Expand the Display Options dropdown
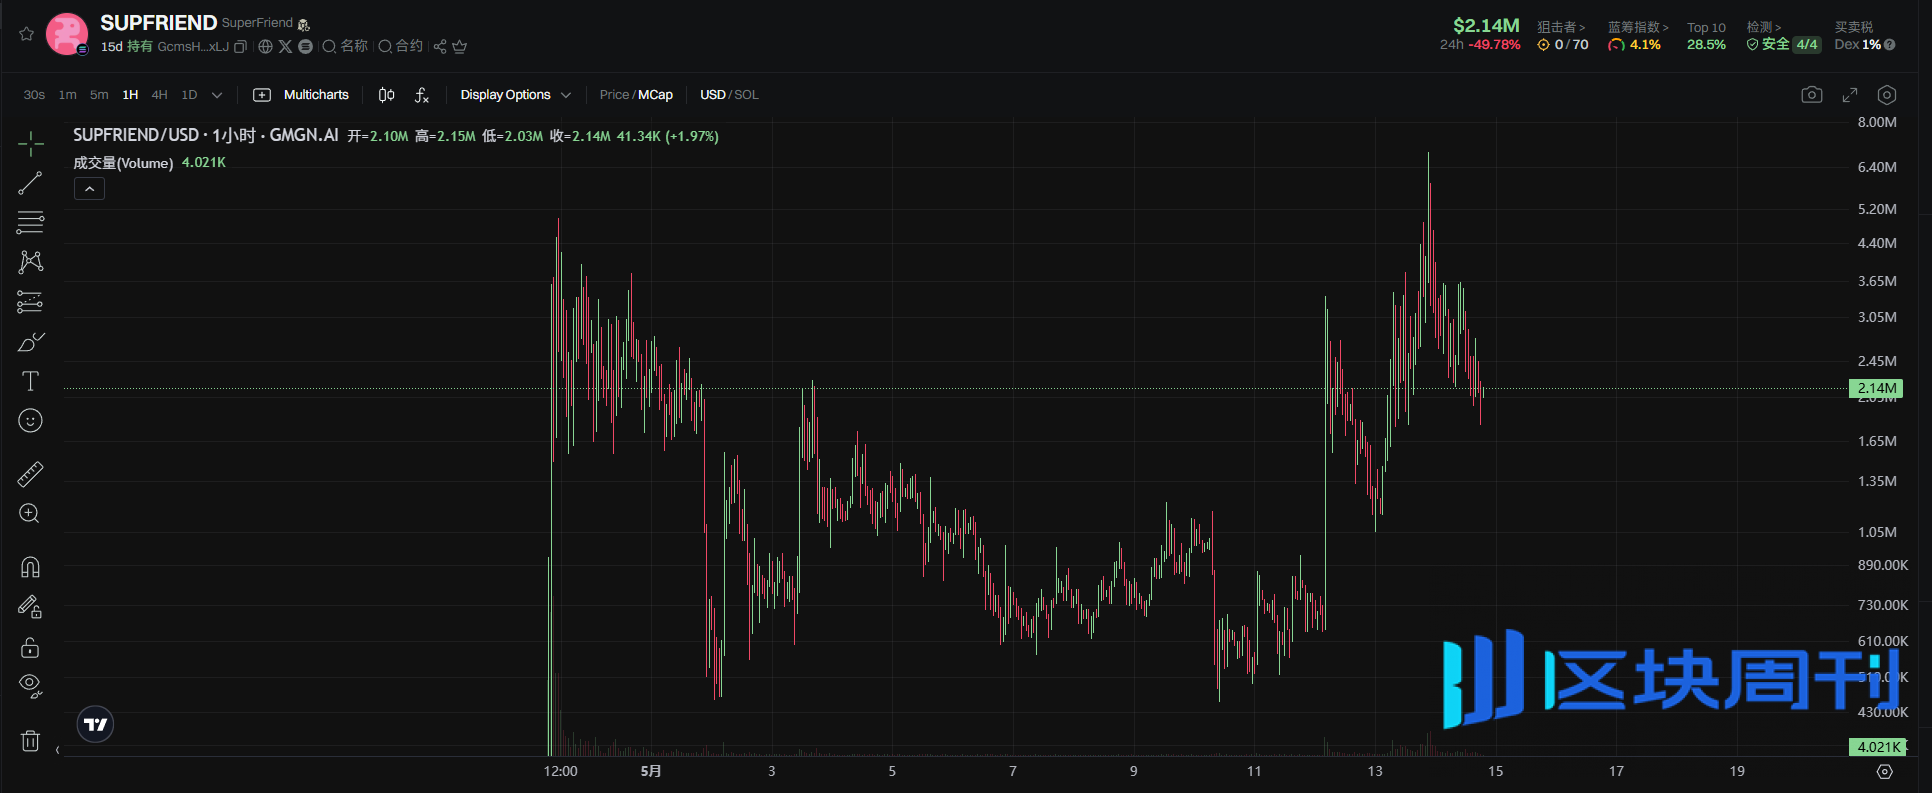Screen dimensions: 1932x793 pyautogui.click(x=515, y=95)
